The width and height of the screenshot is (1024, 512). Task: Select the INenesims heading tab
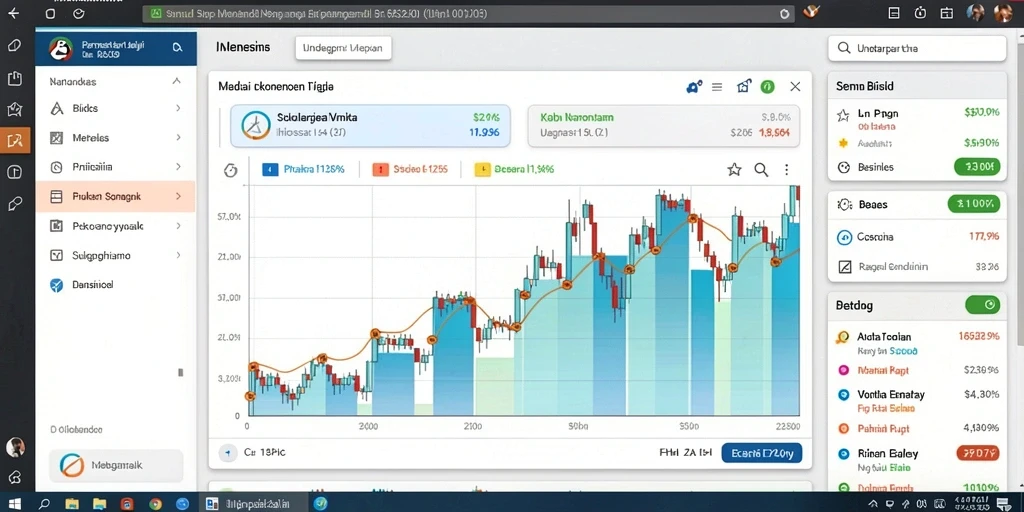(x=242, y=48)
